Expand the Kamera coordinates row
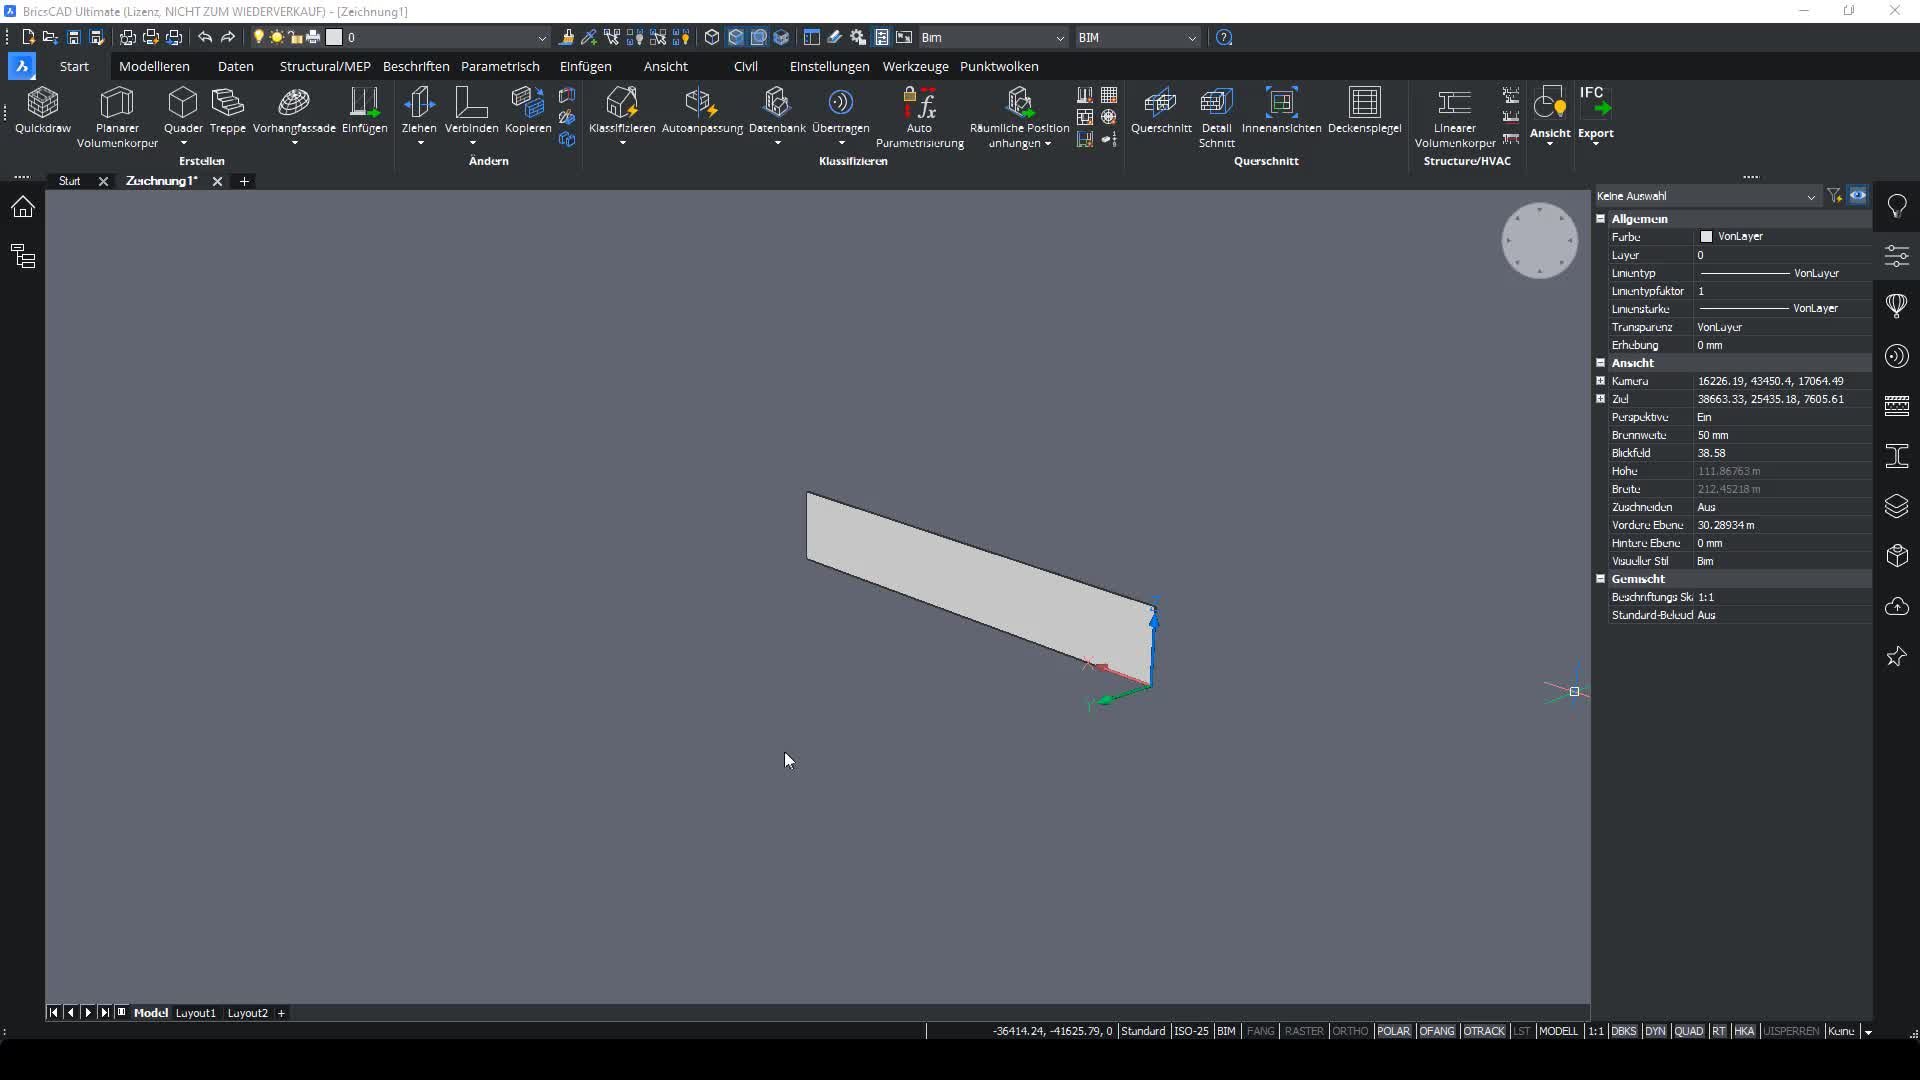Image resolution: width=1920 pixels, height=1080 pixels. click(x=1600, y=380)
